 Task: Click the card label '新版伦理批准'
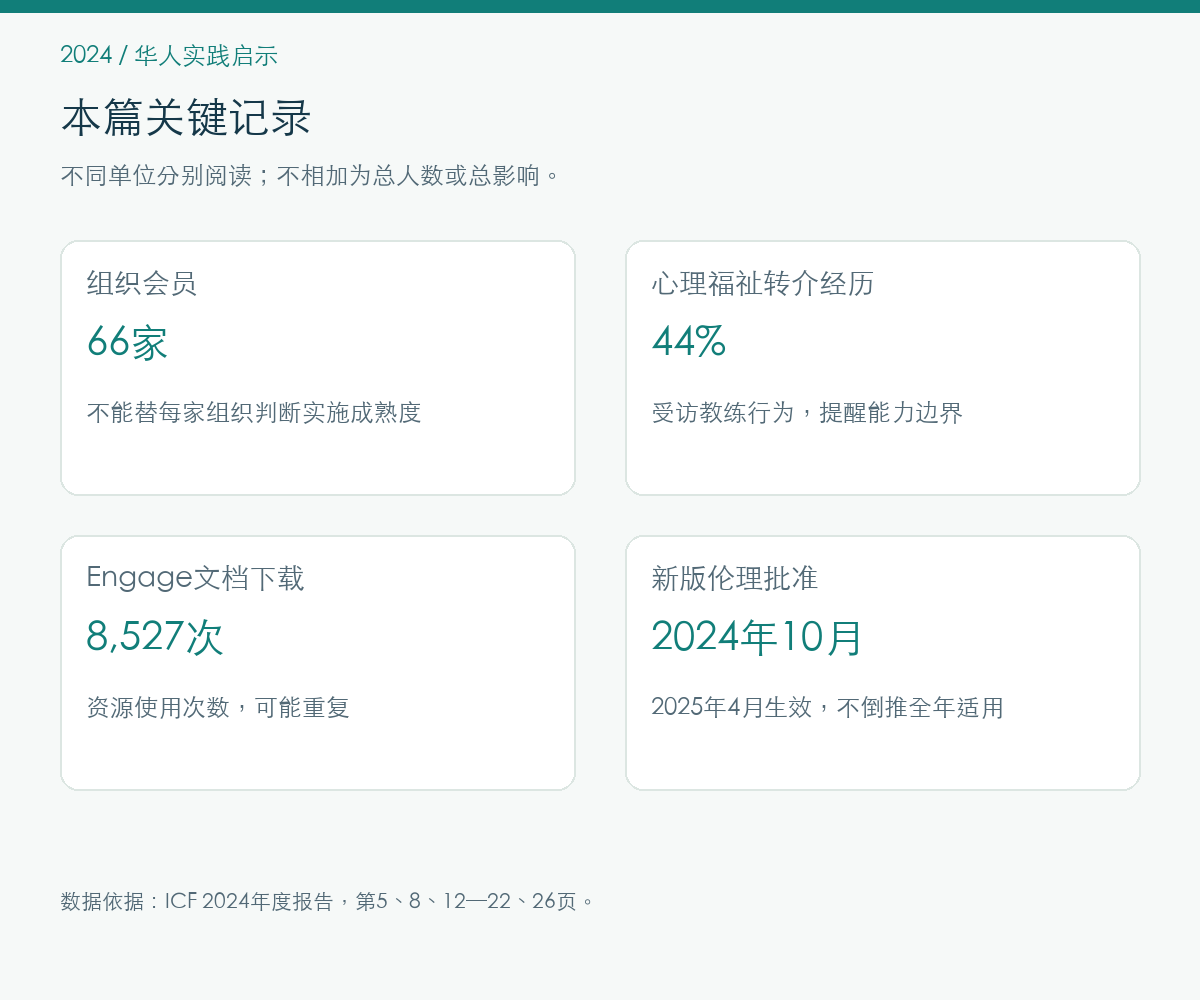735,578
